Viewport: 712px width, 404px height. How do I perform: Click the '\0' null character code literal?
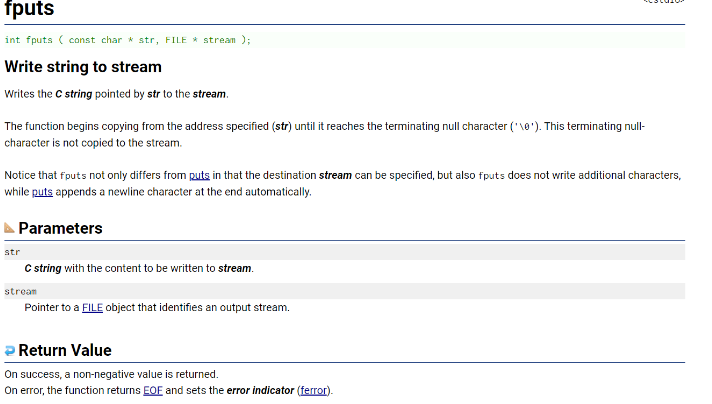click(525, 127)
